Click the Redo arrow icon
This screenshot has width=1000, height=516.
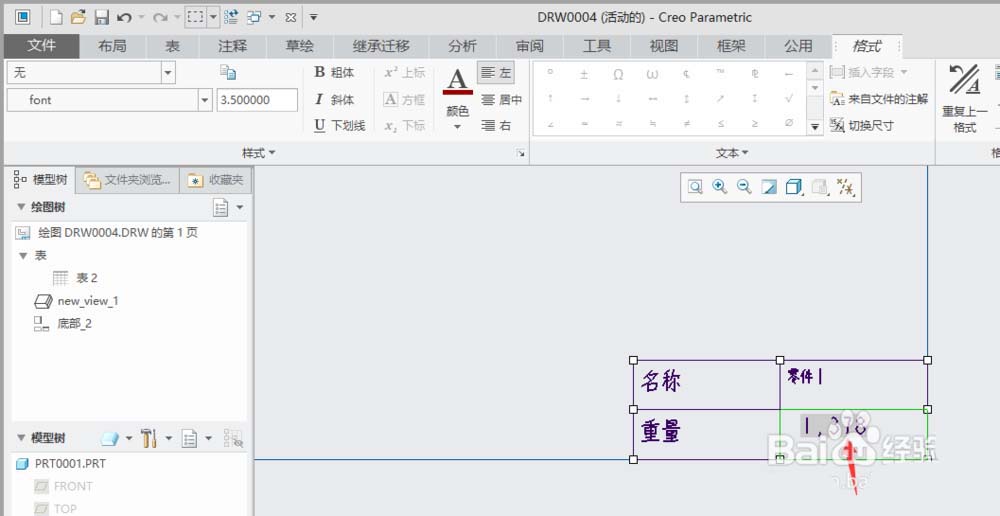point(160,18)
